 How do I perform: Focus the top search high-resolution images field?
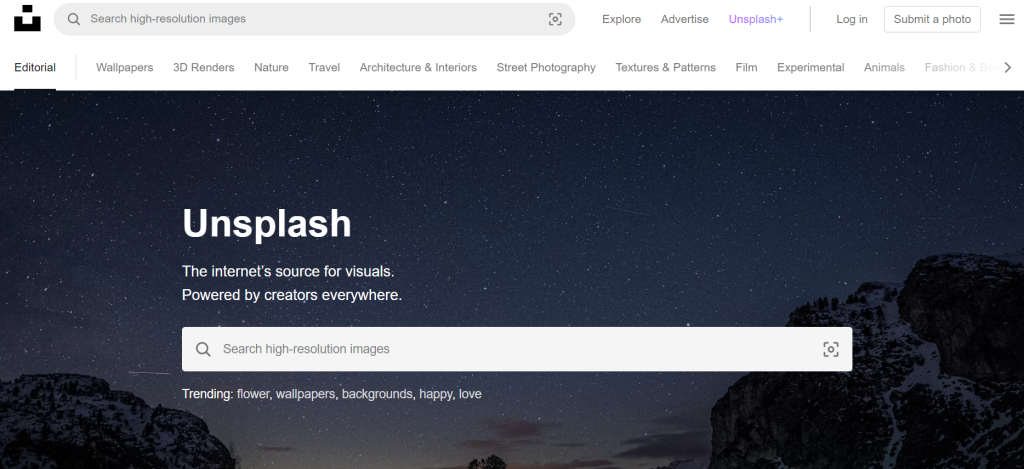click(314, 19)
